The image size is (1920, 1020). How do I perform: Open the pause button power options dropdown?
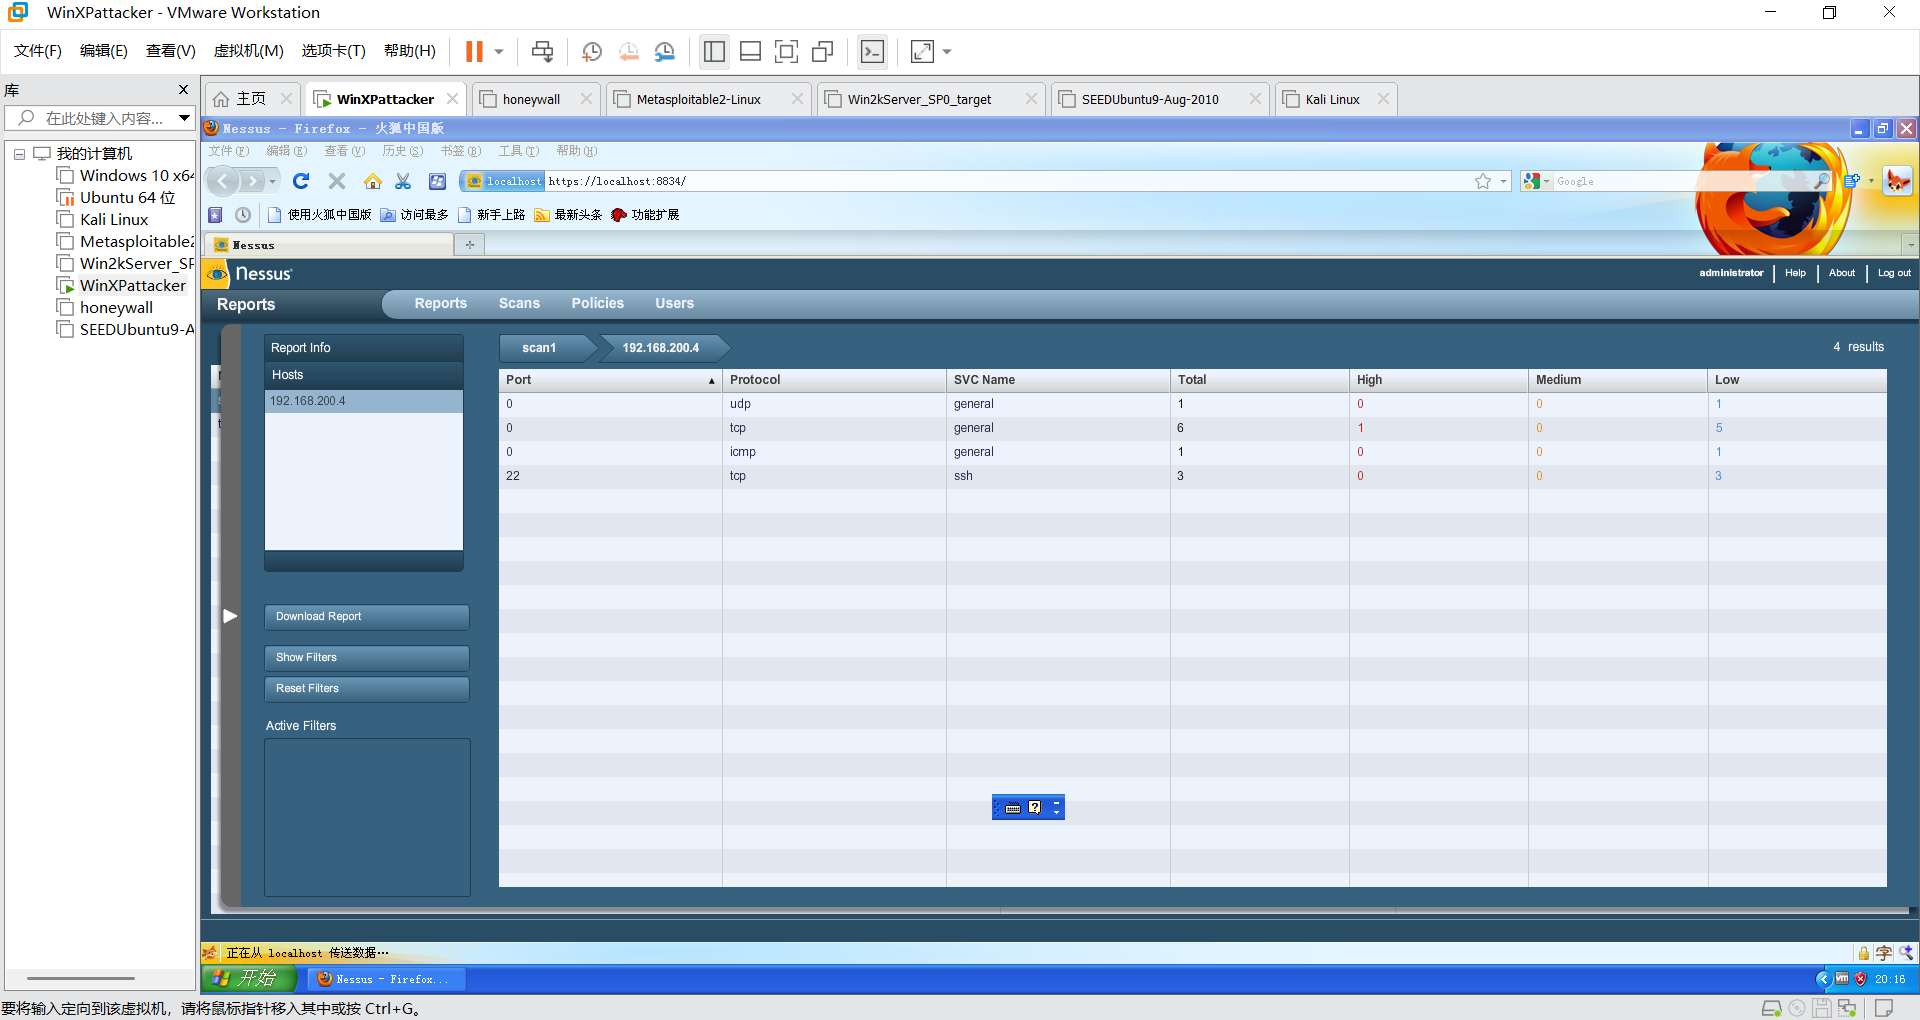click(x=499, y=52)
